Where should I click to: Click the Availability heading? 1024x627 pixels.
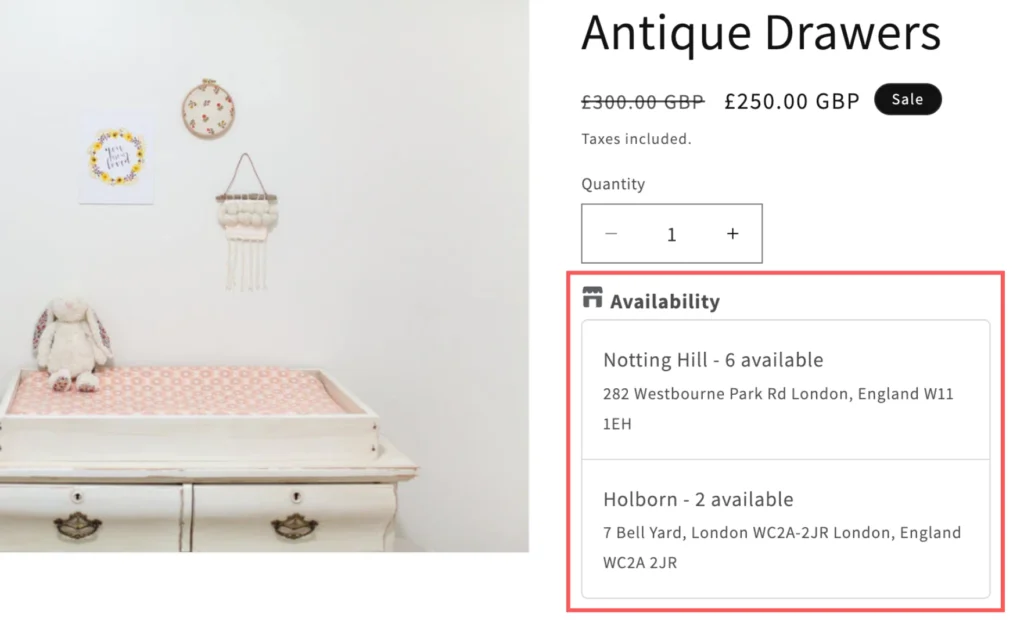tap(665, 301)
